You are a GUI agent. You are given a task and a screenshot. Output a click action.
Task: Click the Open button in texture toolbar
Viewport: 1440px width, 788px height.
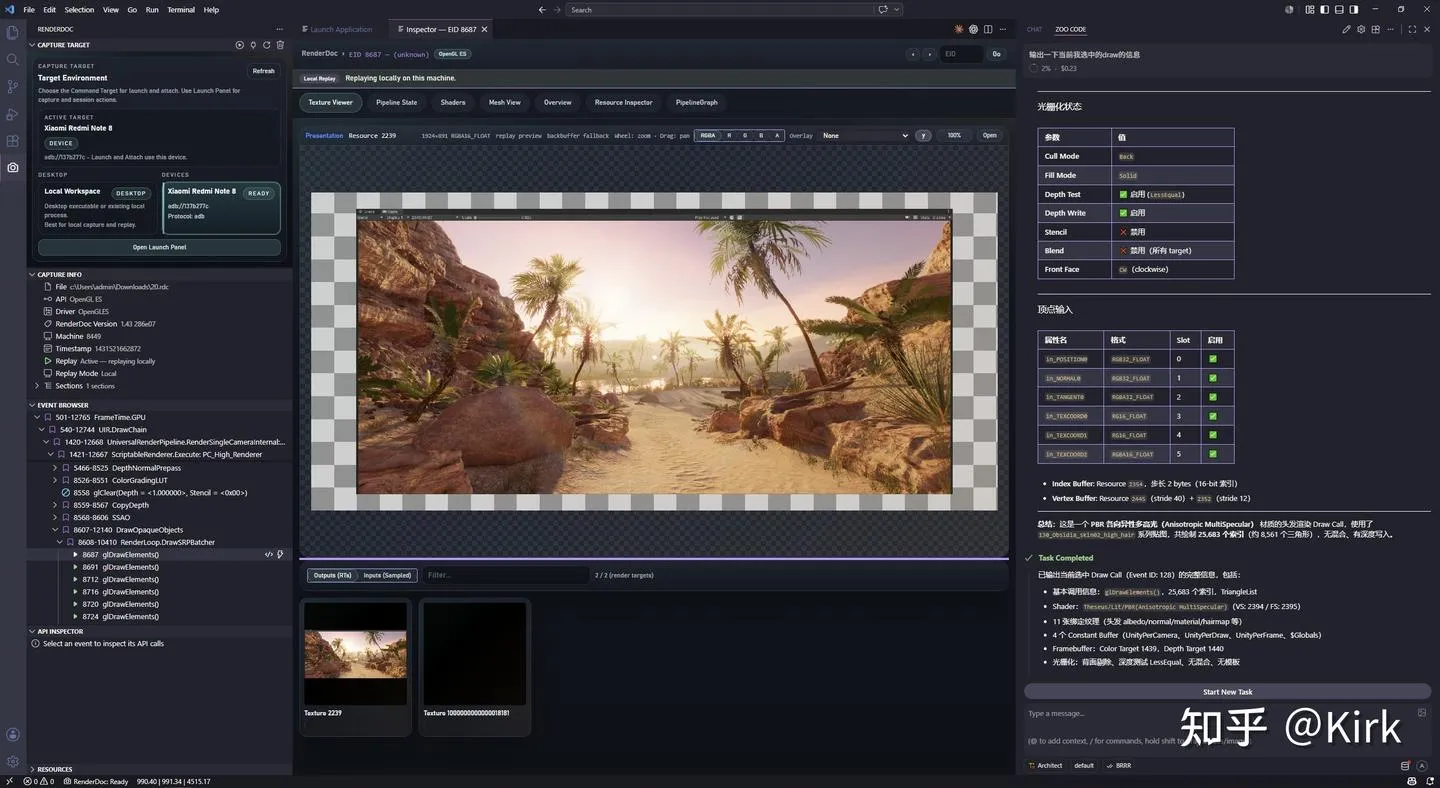(x=989, y=135)
